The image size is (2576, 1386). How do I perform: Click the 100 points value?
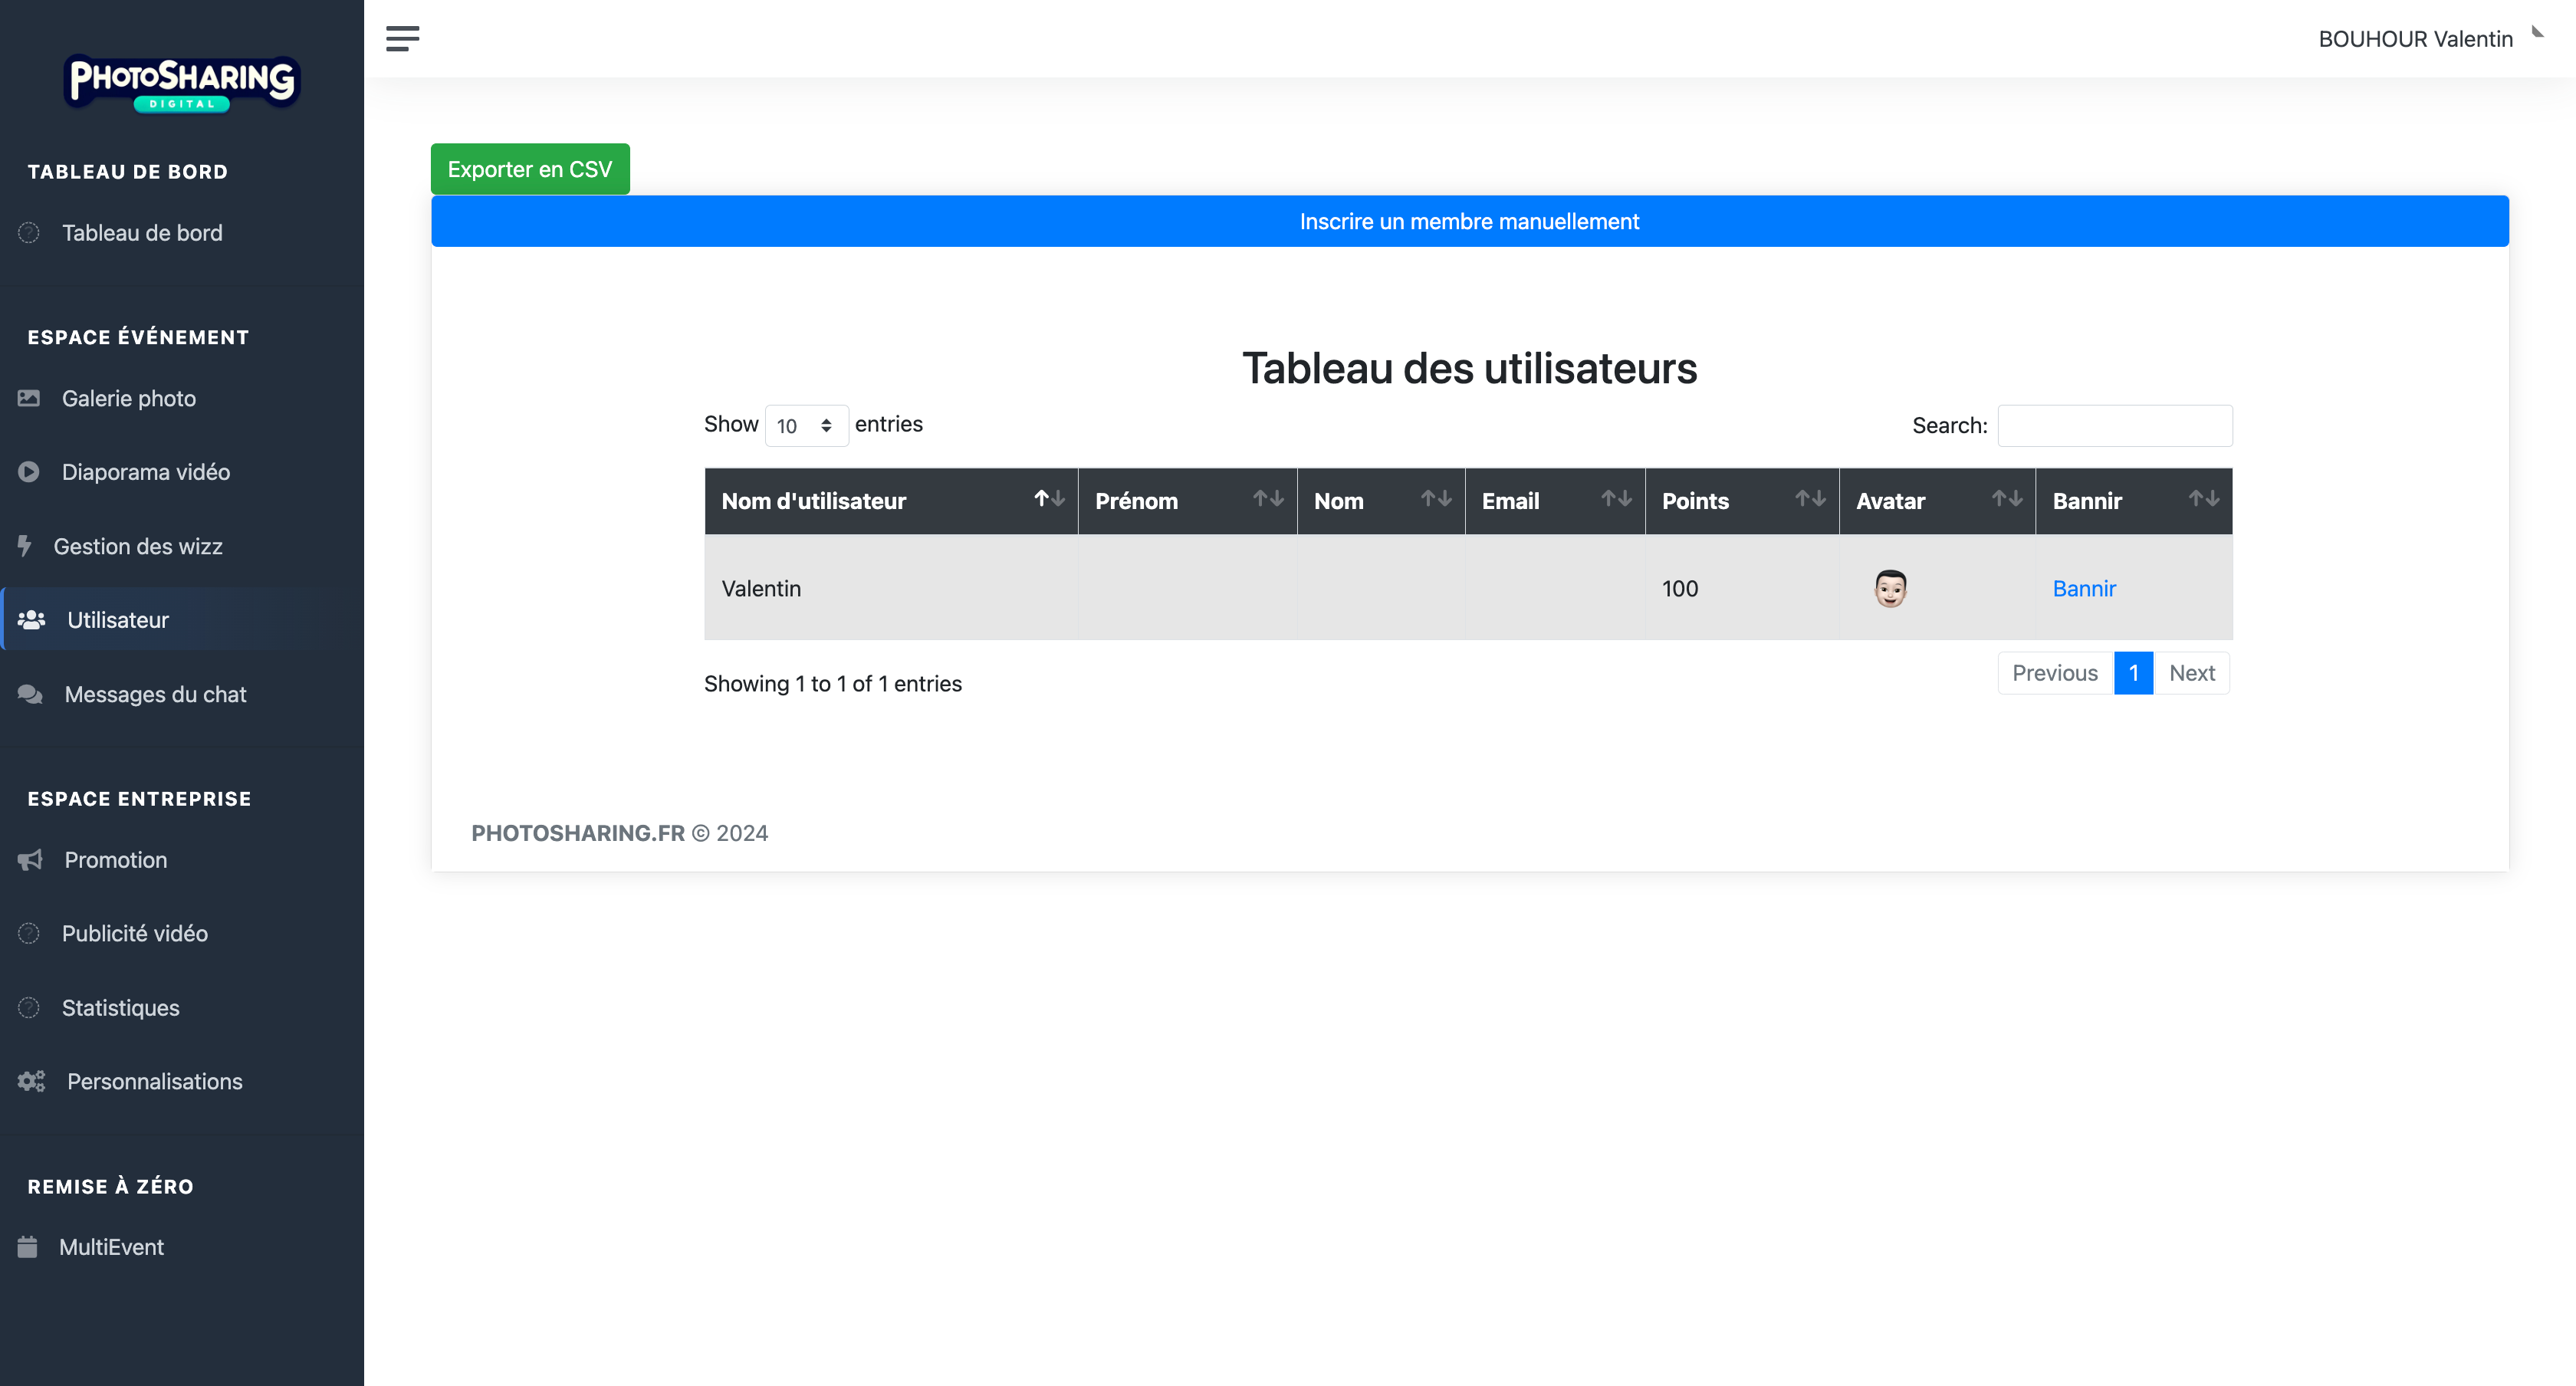click(x=1680, y=588)
